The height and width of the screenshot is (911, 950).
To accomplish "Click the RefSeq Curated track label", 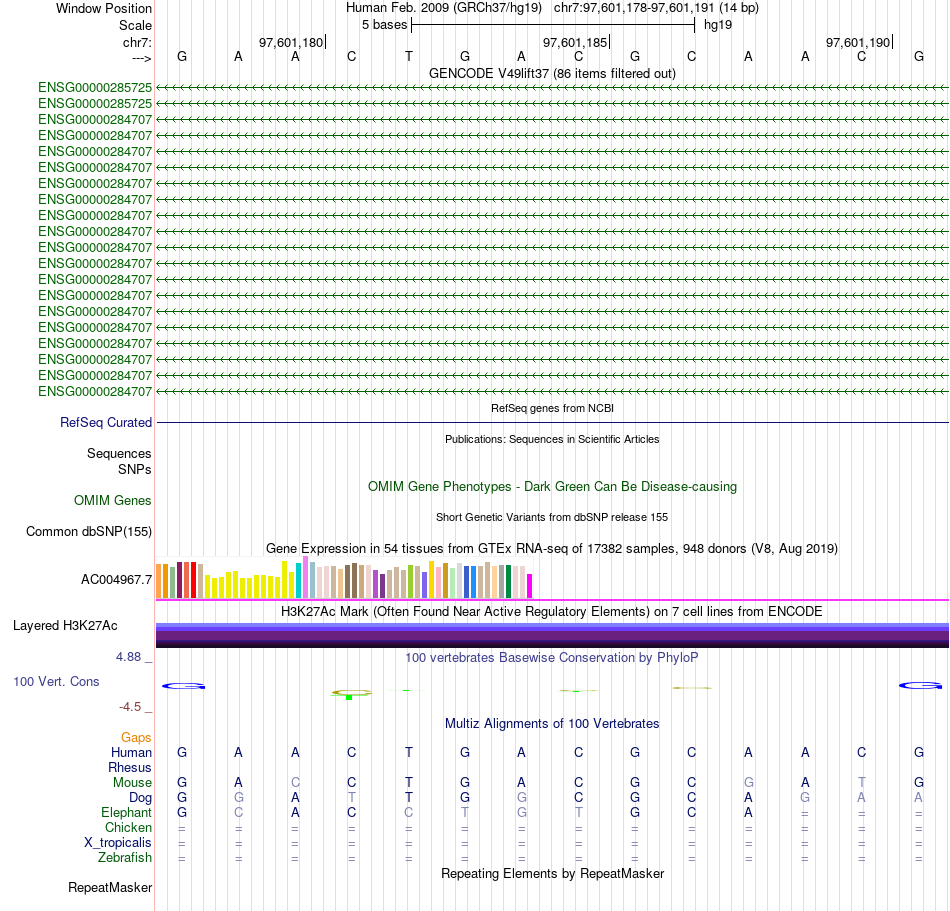I will pyautogui.click(x=105, y=422).
